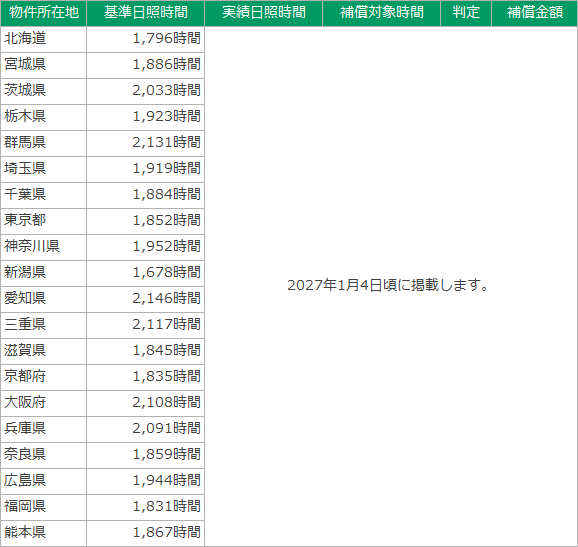
Task: Select the 京都府 location cell
Action: tap(43, 377)
